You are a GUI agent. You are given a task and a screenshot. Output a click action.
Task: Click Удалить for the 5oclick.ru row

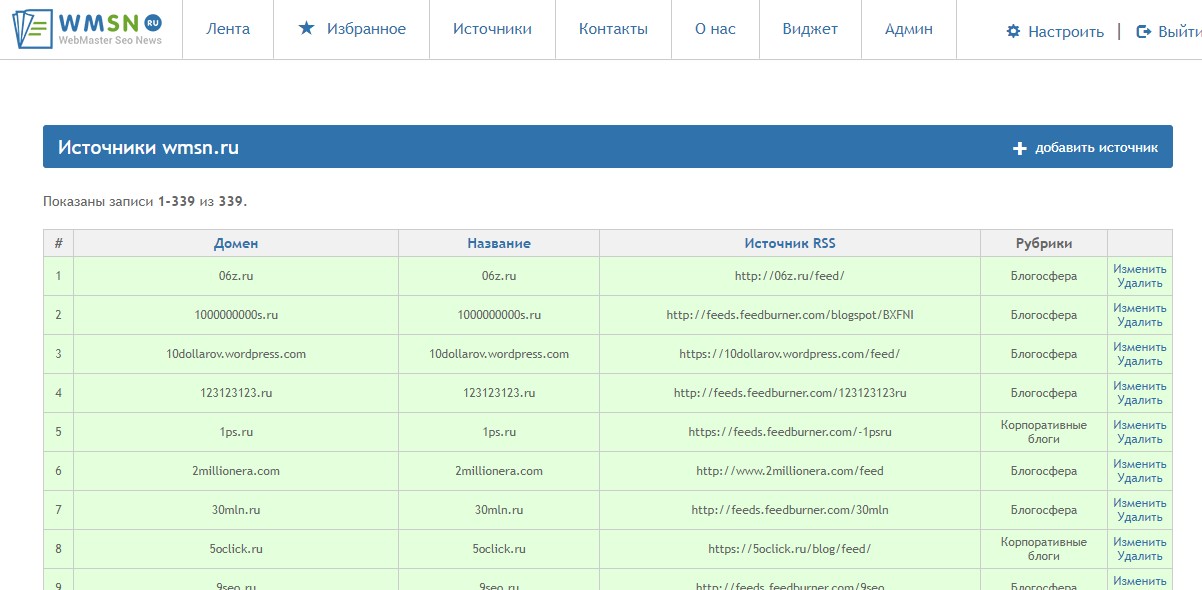1140,556
